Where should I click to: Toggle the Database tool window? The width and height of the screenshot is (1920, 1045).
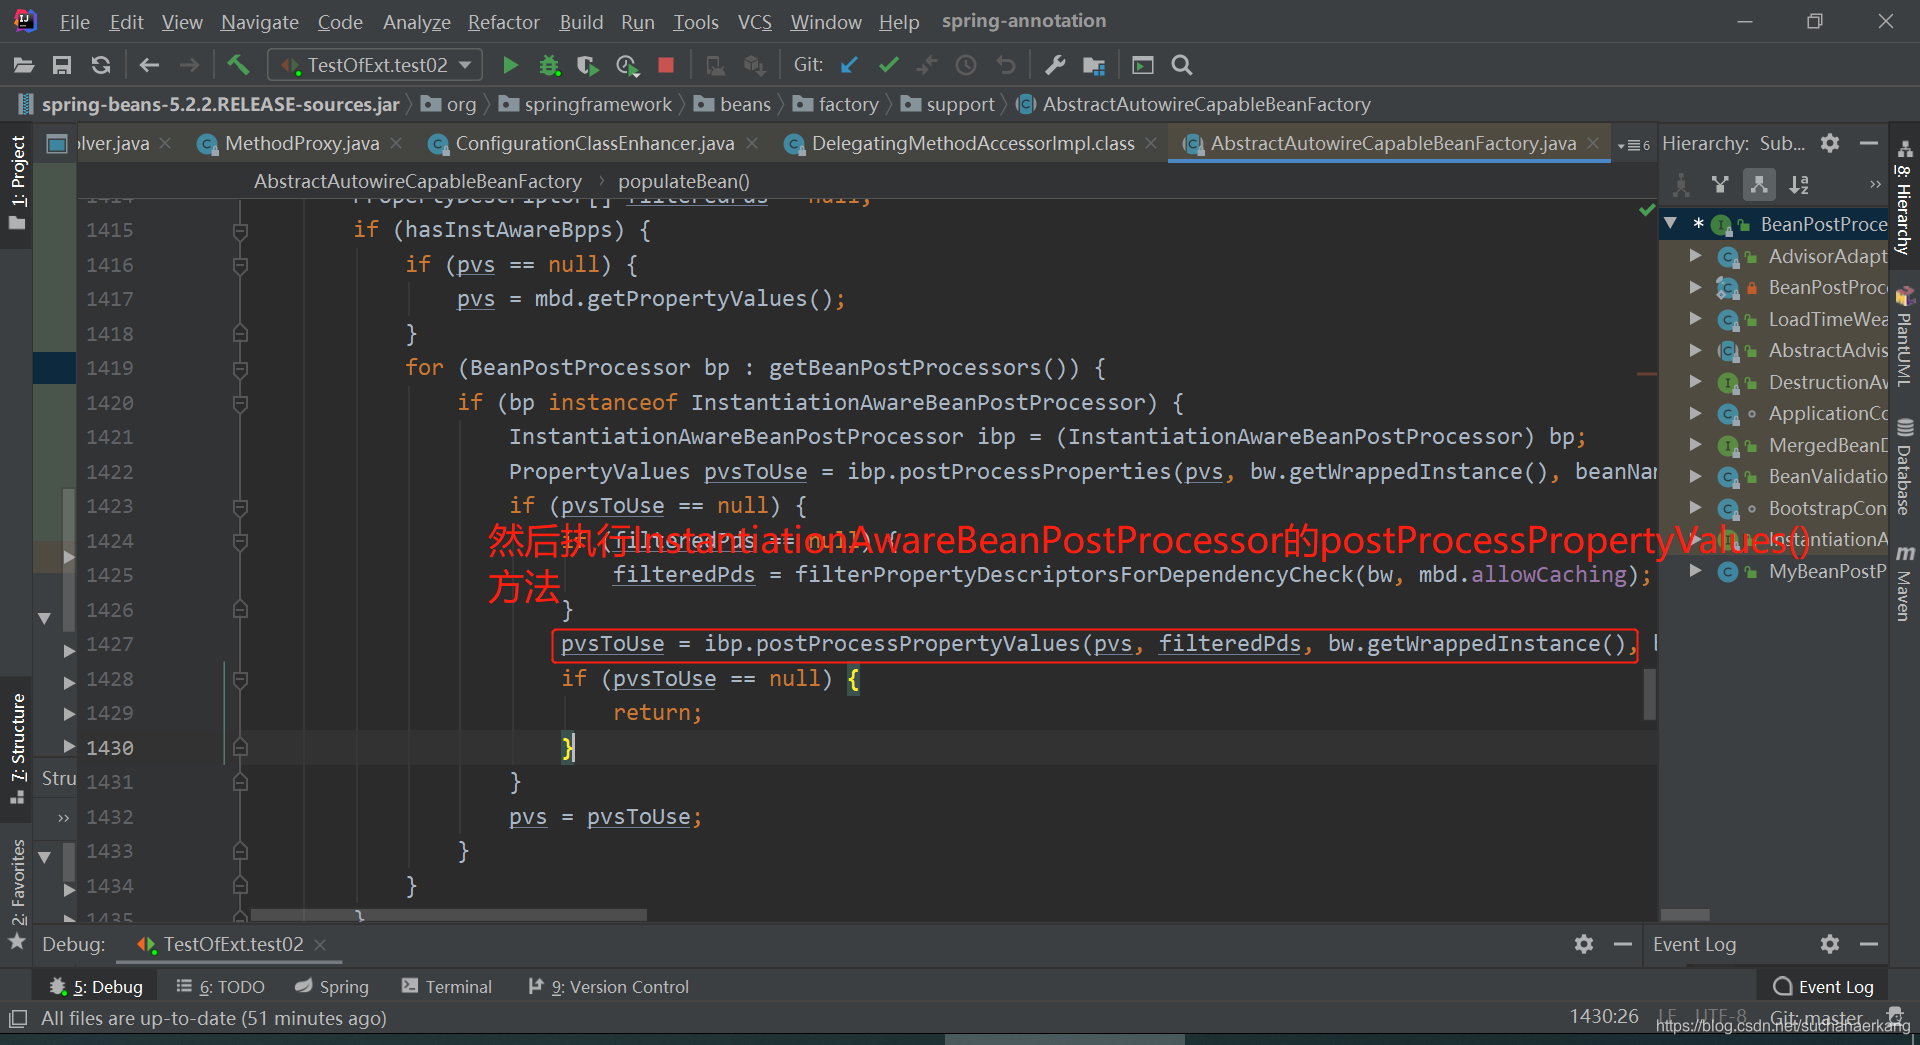tap(1904, 468)
